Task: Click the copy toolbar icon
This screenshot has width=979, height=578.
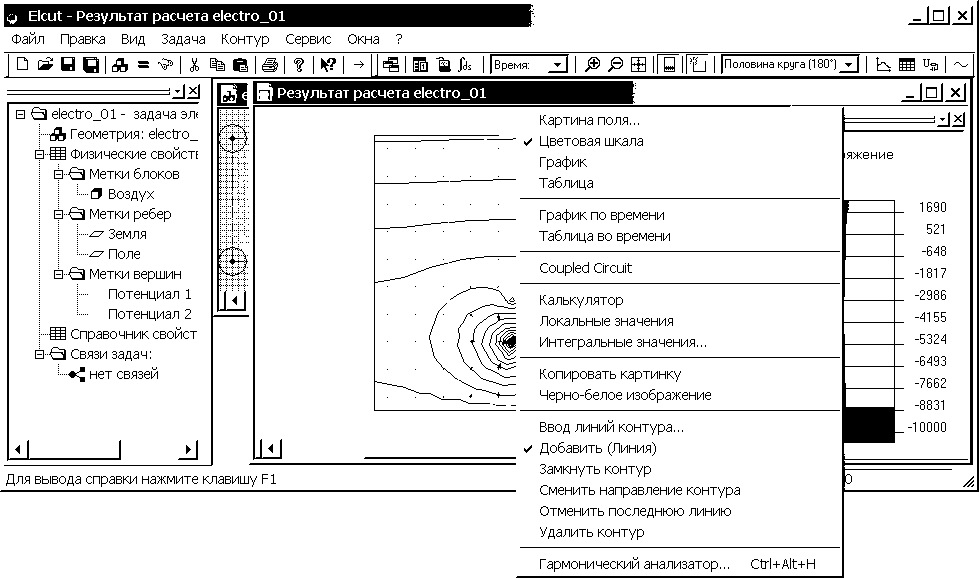Action: (217, 64)
